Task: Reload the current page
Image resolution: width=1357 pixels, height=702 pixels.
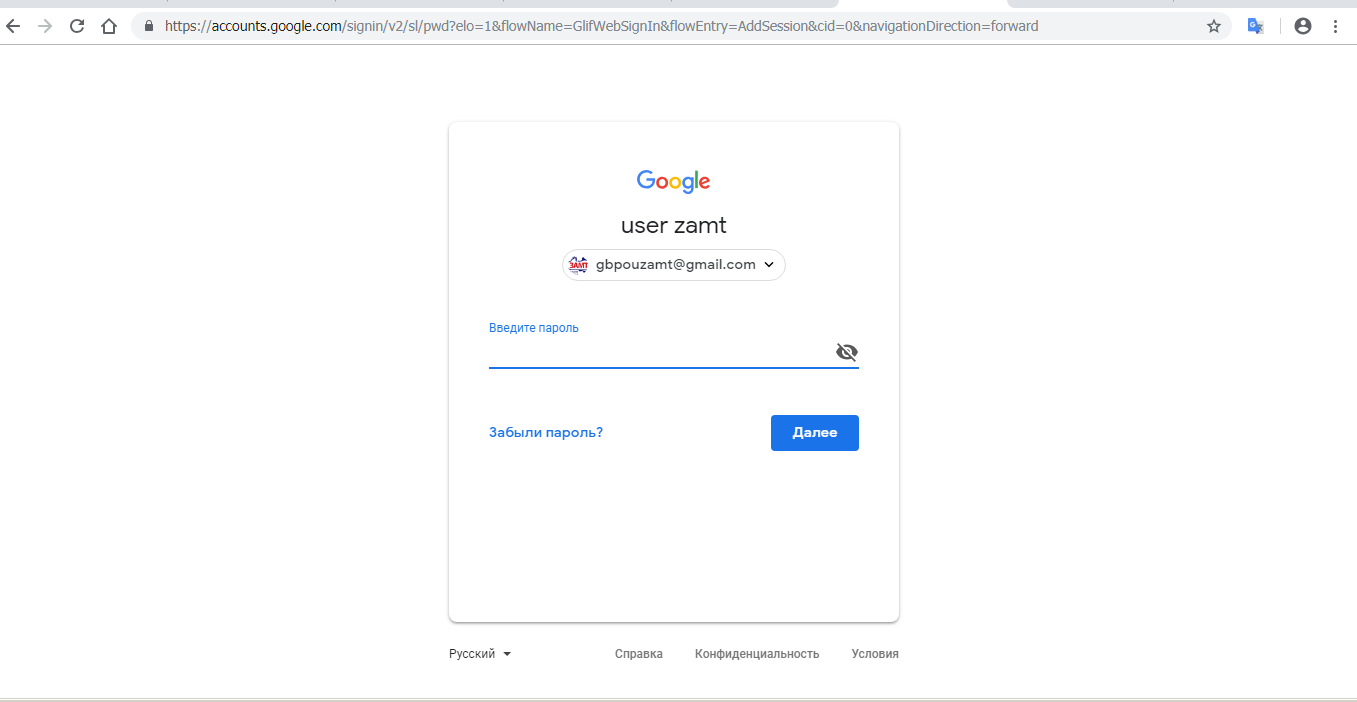Action: click(x=77, y=26)
